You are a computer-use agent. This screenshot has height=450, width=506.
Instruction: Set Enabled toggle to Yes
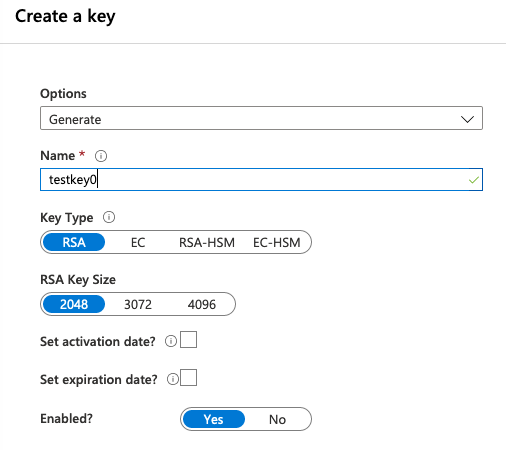pyautogui.click(x=214, y=419)
